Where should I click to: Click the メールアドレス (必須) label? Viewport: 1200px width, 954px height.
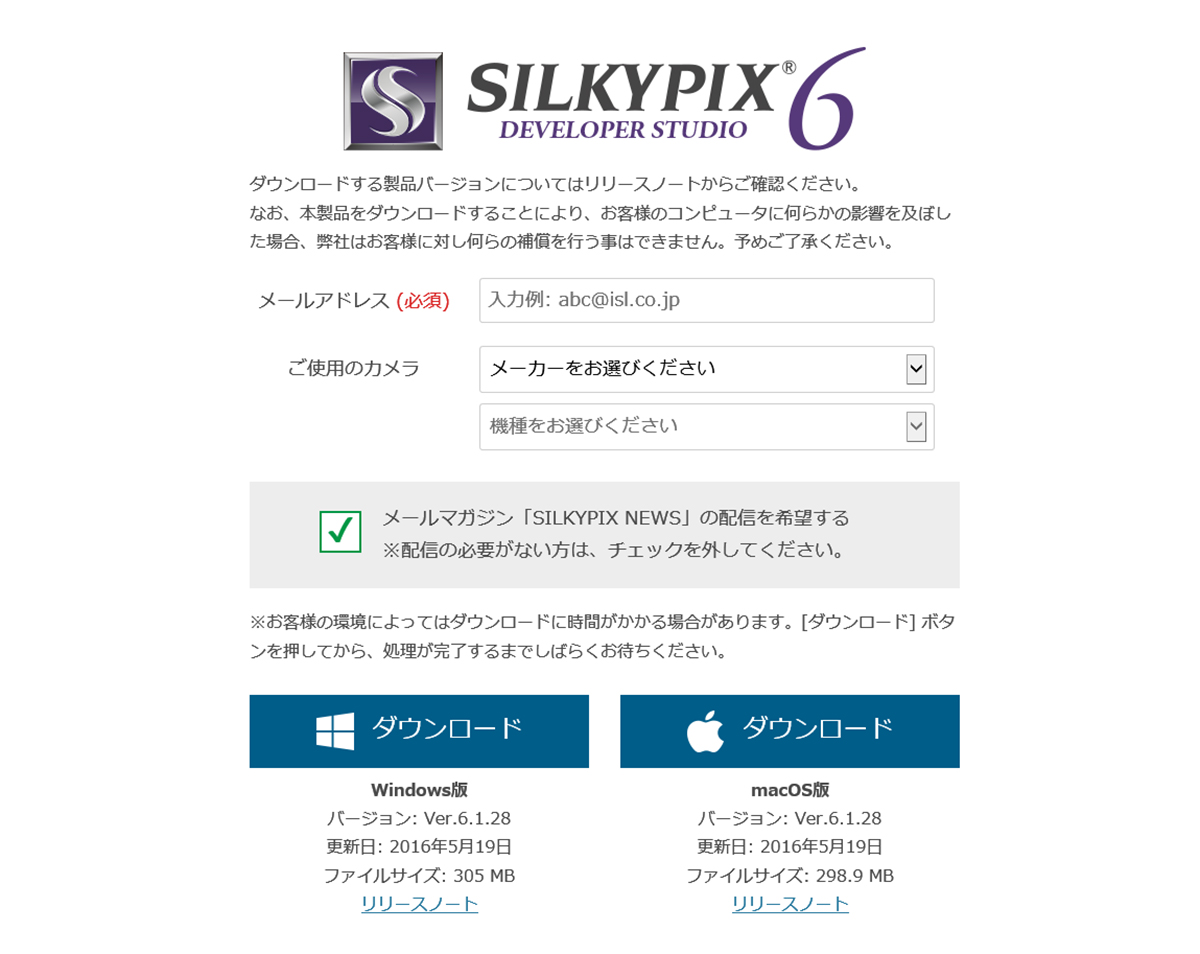(x=354, y=300)
